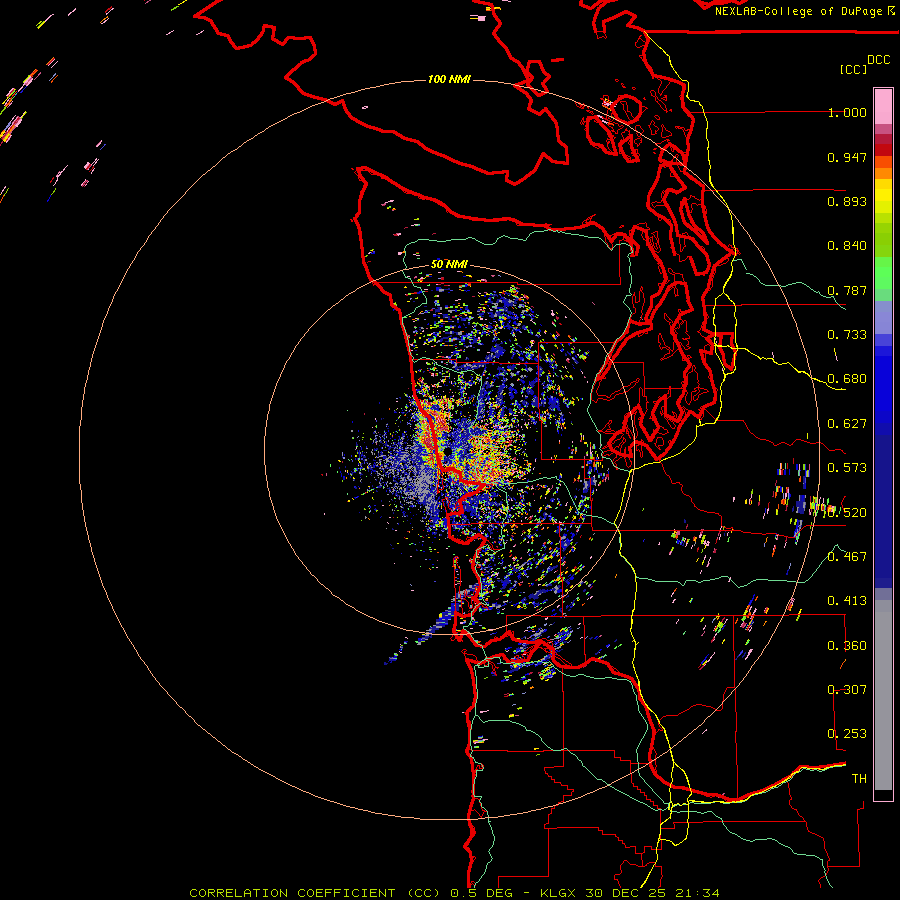Click the TH threshold label
The image size is (900, 900).
pyautogui.click(x=859, y=778)
